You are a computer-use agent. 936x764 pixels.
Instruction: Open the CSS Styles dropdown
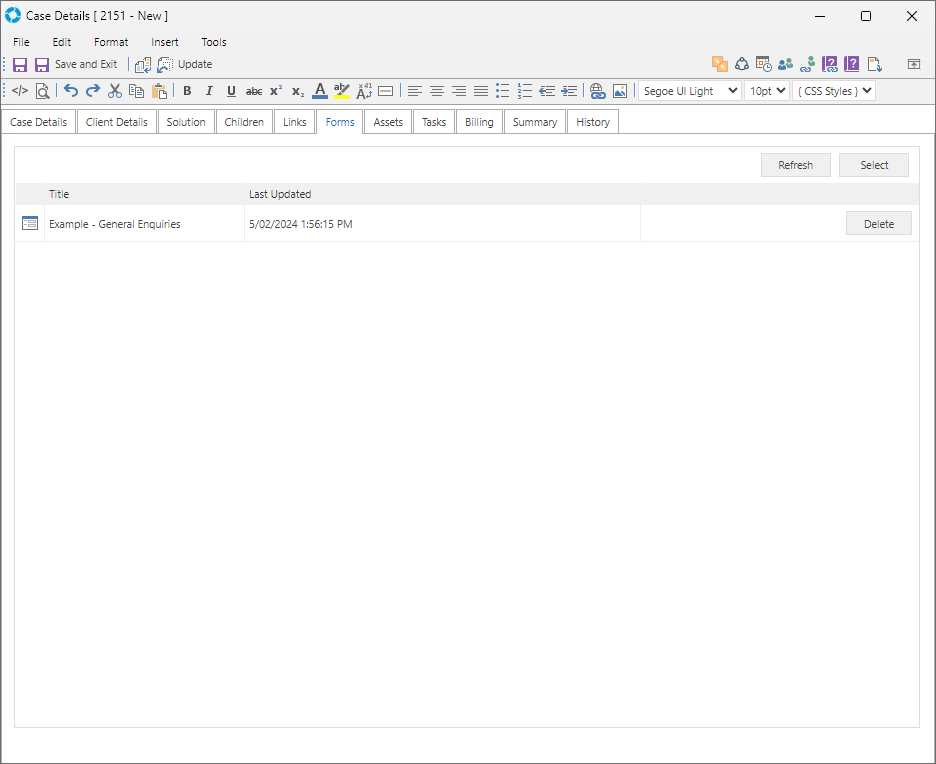tap(833, 91)
